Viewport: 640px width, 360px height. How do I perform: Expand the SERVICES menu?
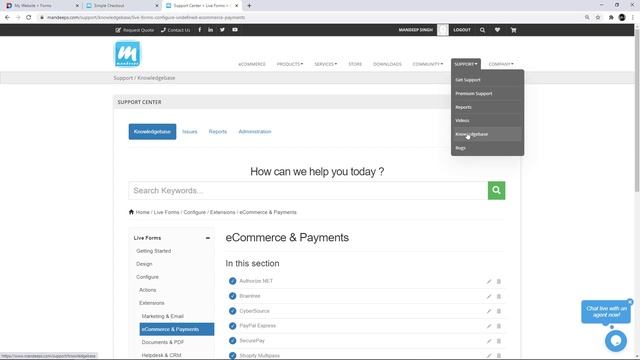point(325,64)
